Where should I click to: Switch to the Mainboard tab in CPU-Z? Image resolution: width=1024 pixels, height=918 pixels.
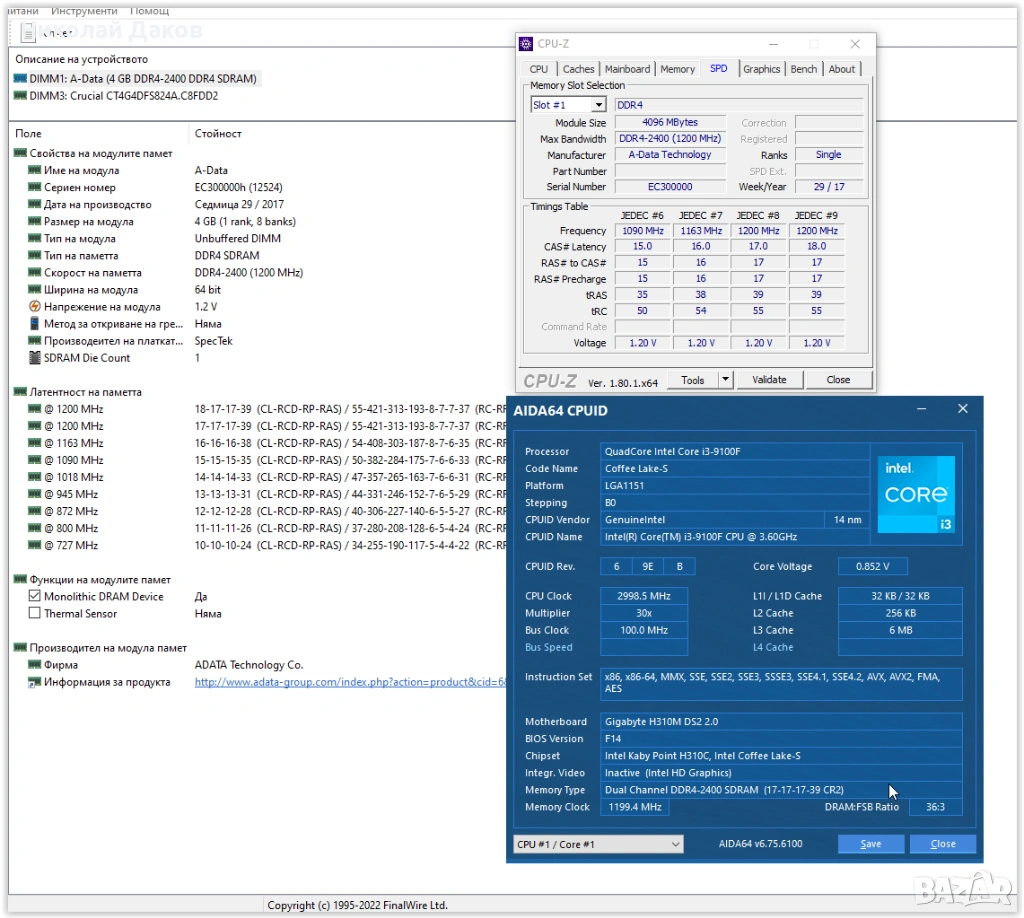[627, 69]
